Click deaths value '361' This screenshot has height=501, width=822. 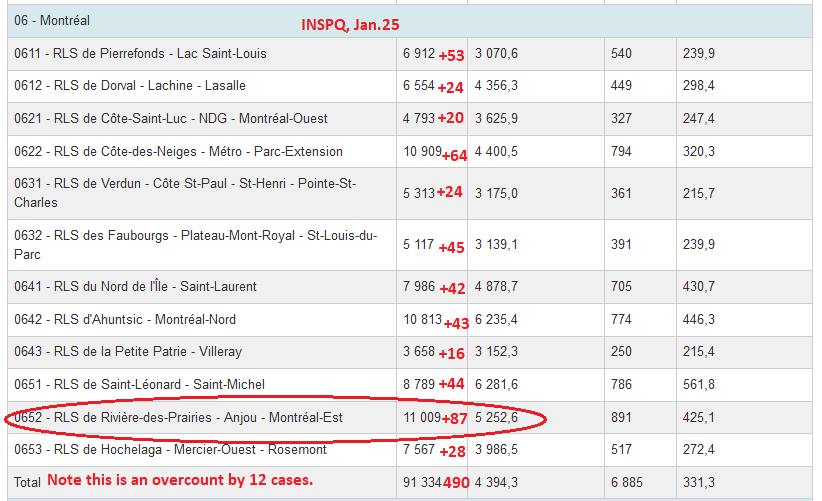pos(621,193)
